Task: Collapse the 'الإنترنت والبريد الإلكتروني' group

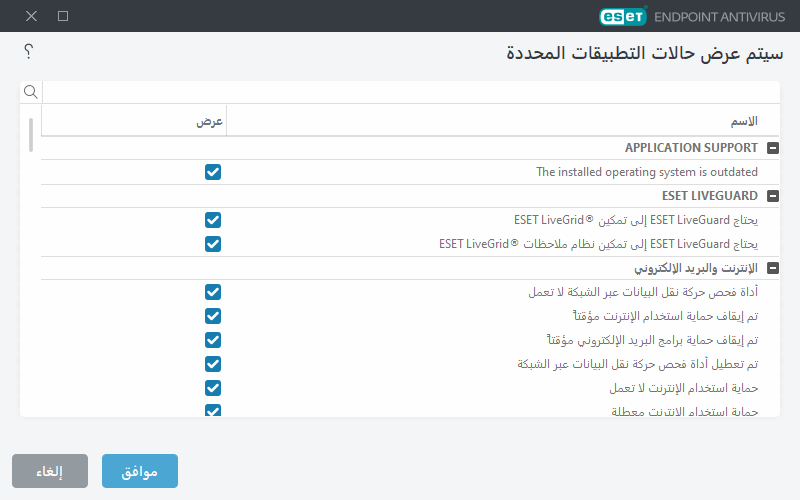Action: pyautogui.click(x=773, y=268)
